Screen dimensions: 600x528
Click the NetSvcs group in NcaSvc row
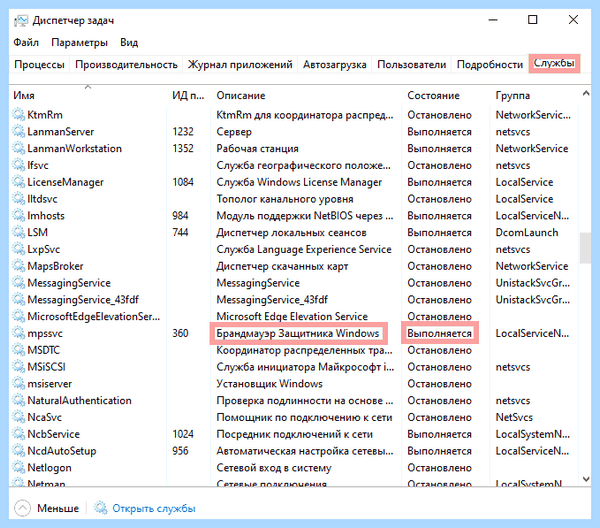click(x=514, y=417)
